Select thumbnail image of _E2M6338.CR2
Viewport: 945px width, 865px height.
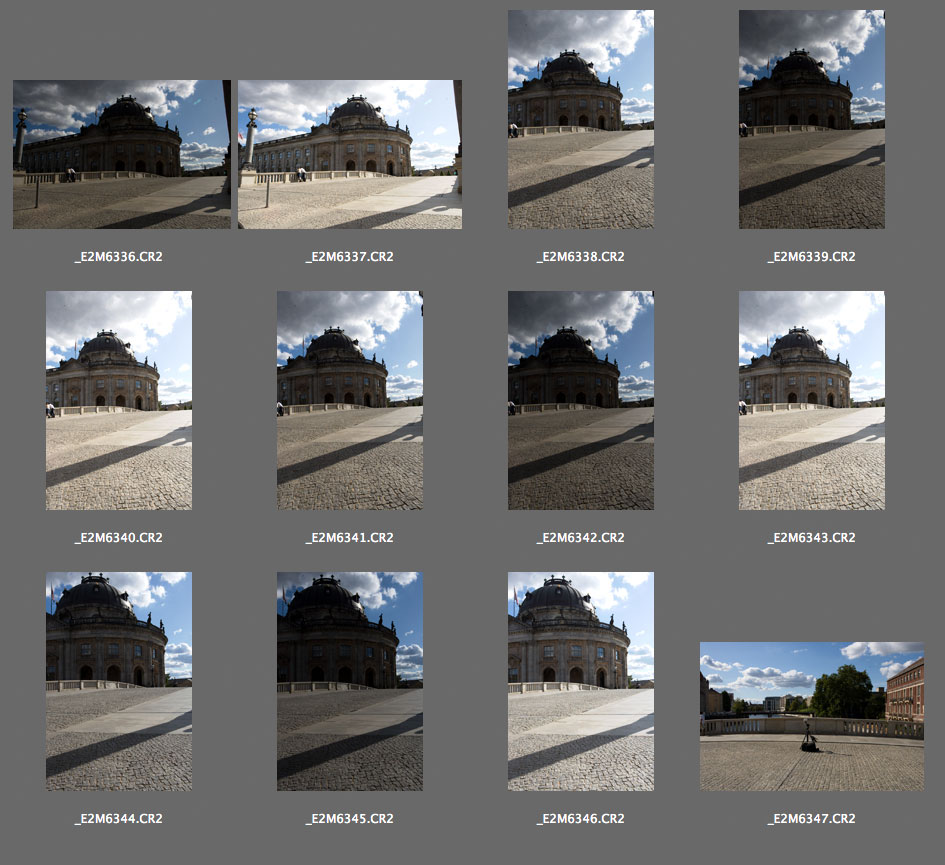581,120
